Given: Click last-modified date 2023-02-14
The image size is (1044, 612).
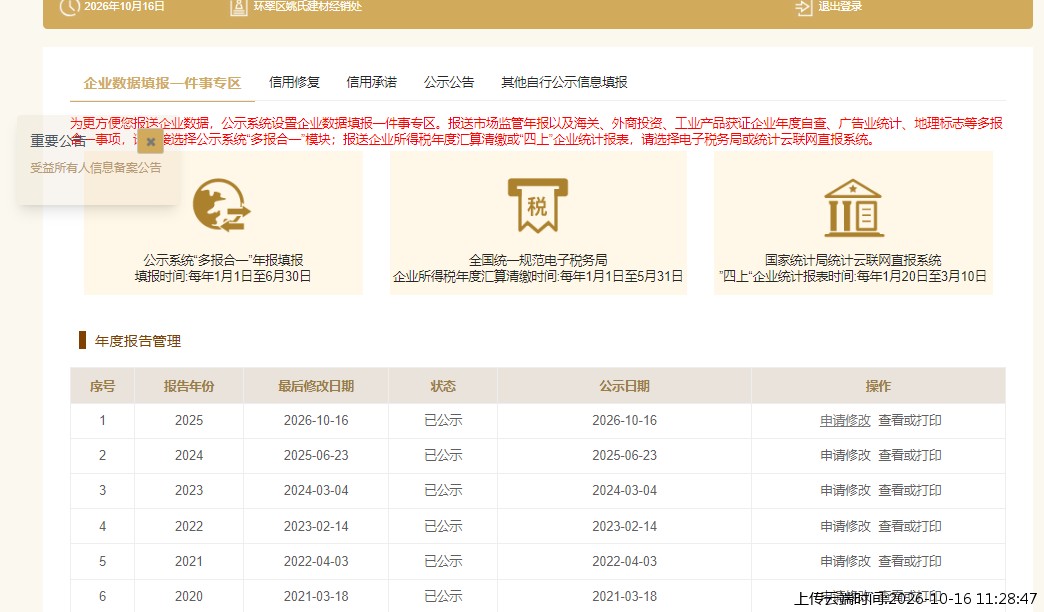Looking at the screenshot, I should pos(316,526).
